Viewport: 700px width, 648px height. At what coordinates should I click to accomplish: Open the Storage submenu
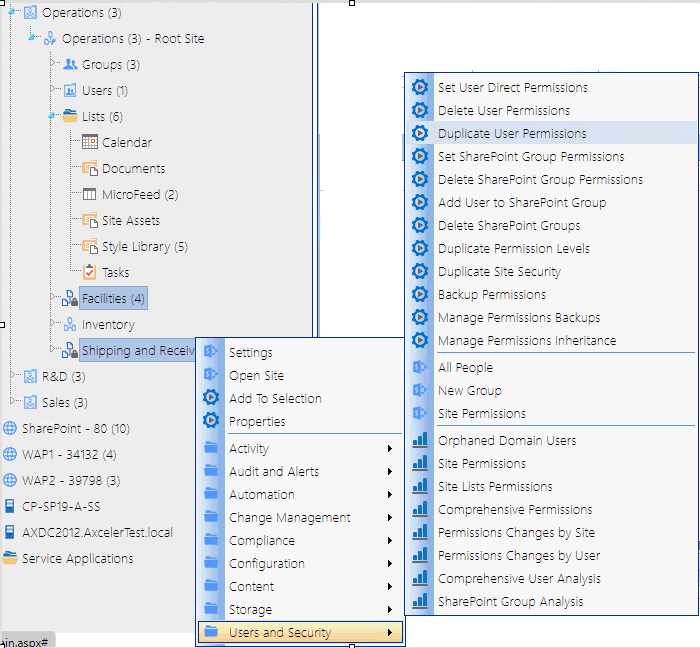coord(300,609)
